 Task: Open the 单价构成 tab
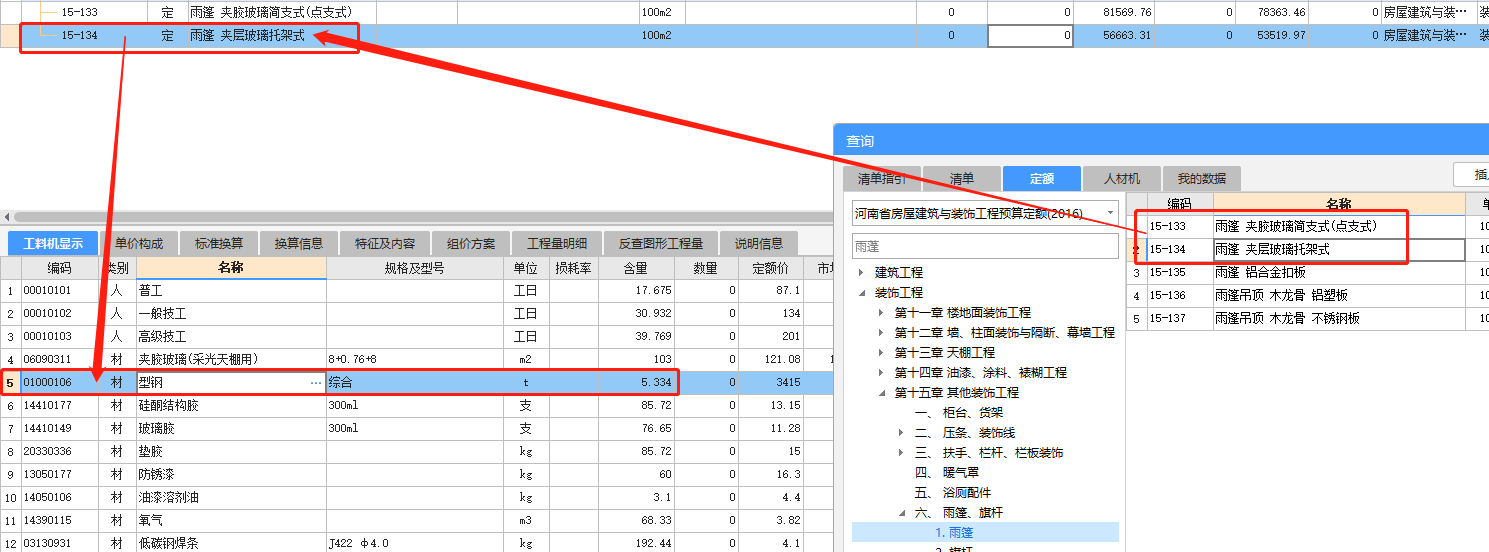(x=139, y=243)
